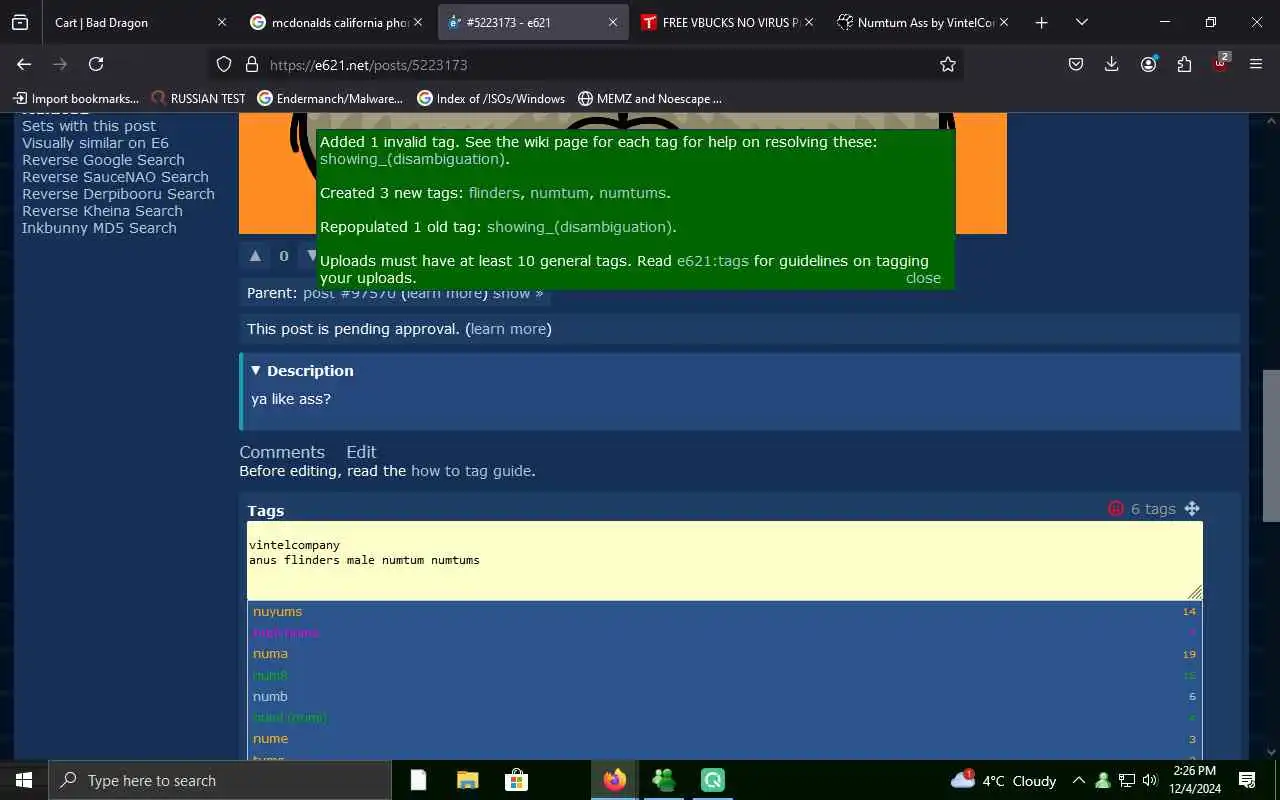Viewport: 1280px width, 800px height.
Task: Open Index of /ISOs/Windows bookmark
Action: click(491, 98)
